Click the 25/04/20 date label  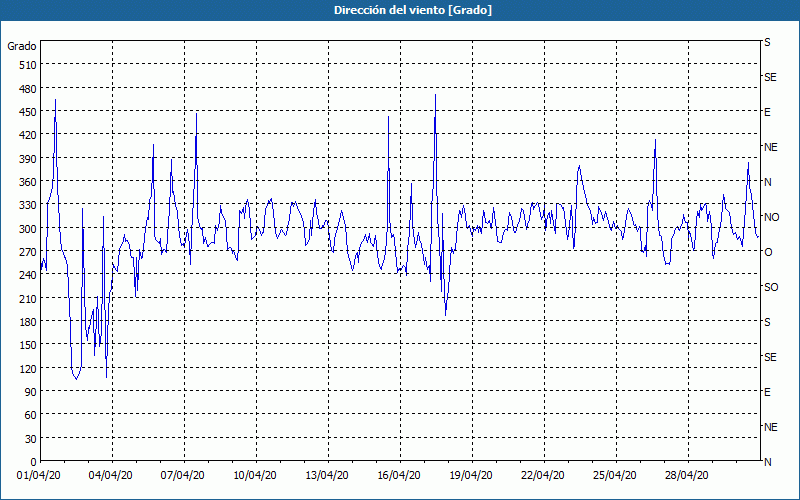coord(615,476)
